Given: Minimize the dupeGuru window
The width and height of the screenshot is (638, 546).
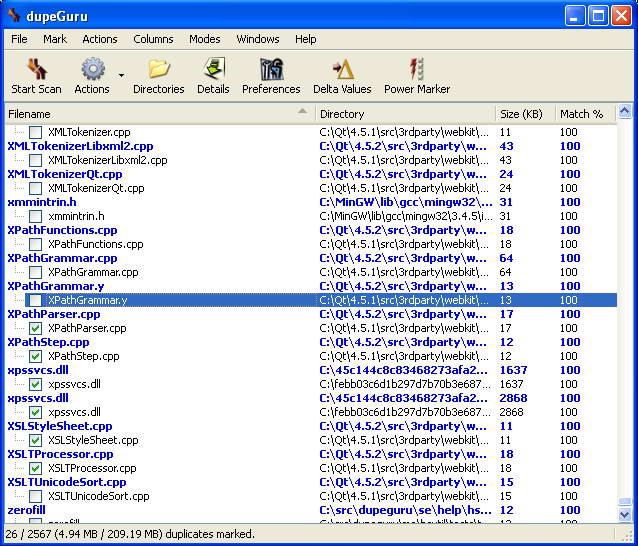Looking at the screenshot, I should click(x=575, y=16).
